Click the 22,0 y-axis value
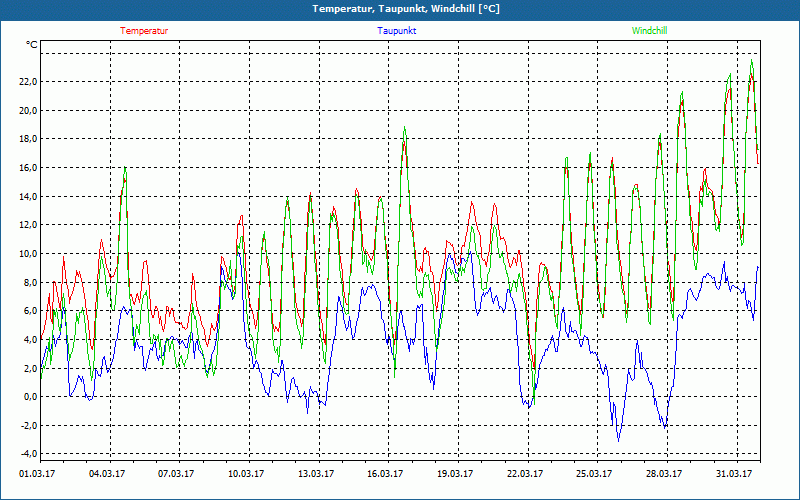The height and width of the screenshot is (500, 800). (x=28, y=82)
